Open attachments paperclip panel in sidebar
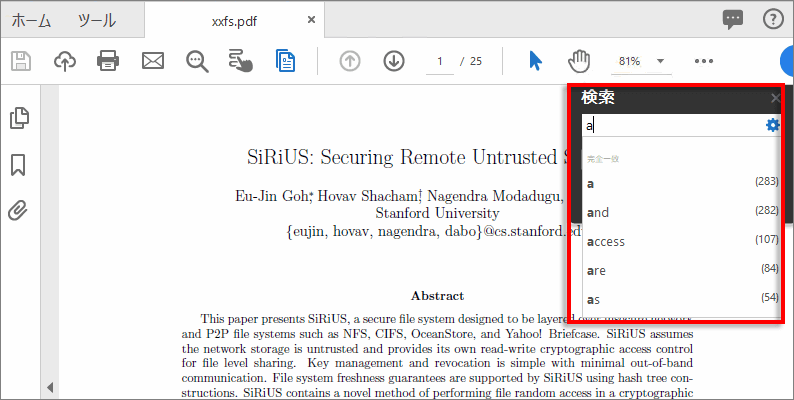Image resolution: width=794 pixels, height=400 pixels. (x=18, y=210)
